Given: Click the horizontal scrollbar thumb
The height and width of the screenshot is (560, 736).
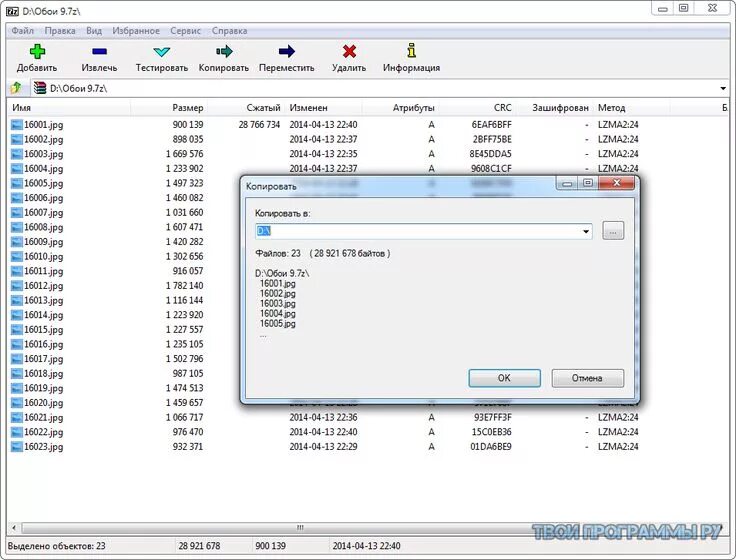Looking at the screenshot, I should [300, 528].
